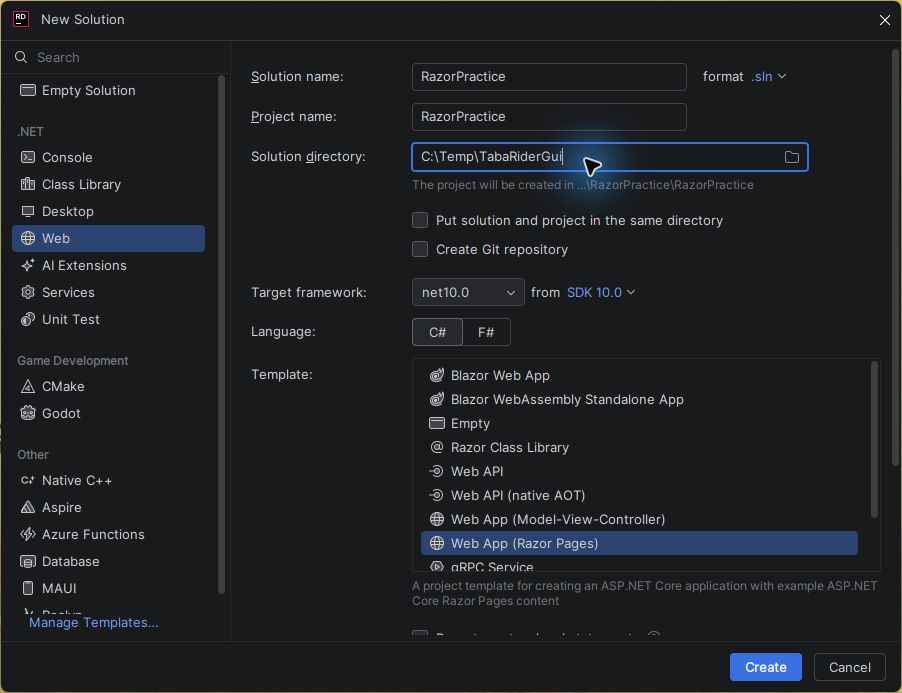Click the AI Extensions sparkle icon
This screenshot has width=902, height=693.
[28, 265]
